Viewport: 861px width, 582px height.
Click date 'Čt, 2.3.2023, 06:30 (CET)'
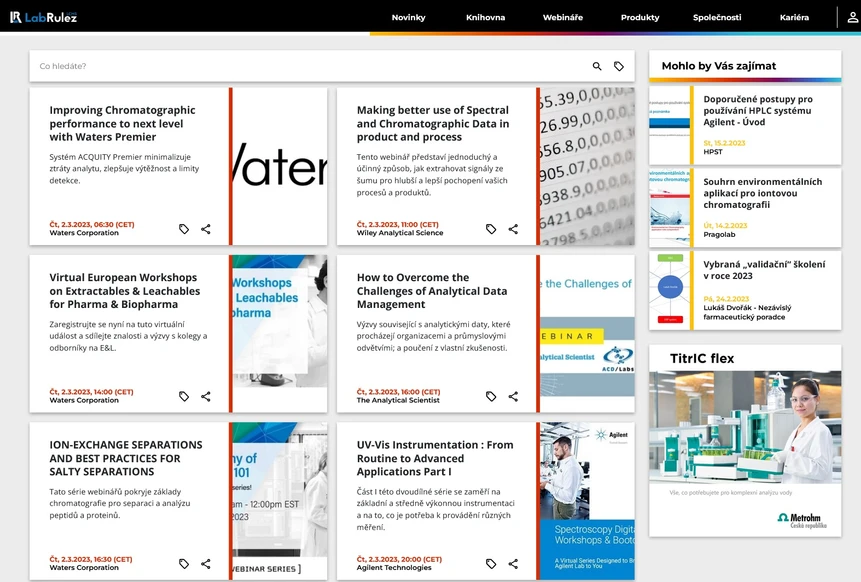92,225
